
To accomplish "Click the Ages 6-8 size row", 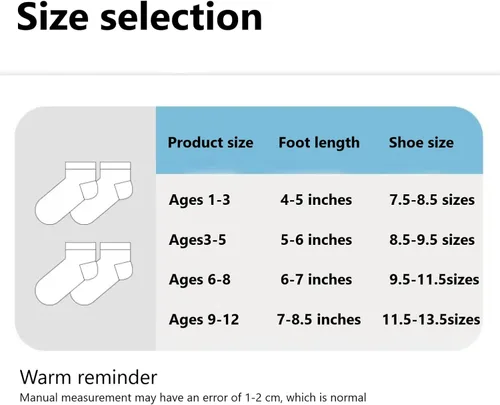I will tap(319, 280).
